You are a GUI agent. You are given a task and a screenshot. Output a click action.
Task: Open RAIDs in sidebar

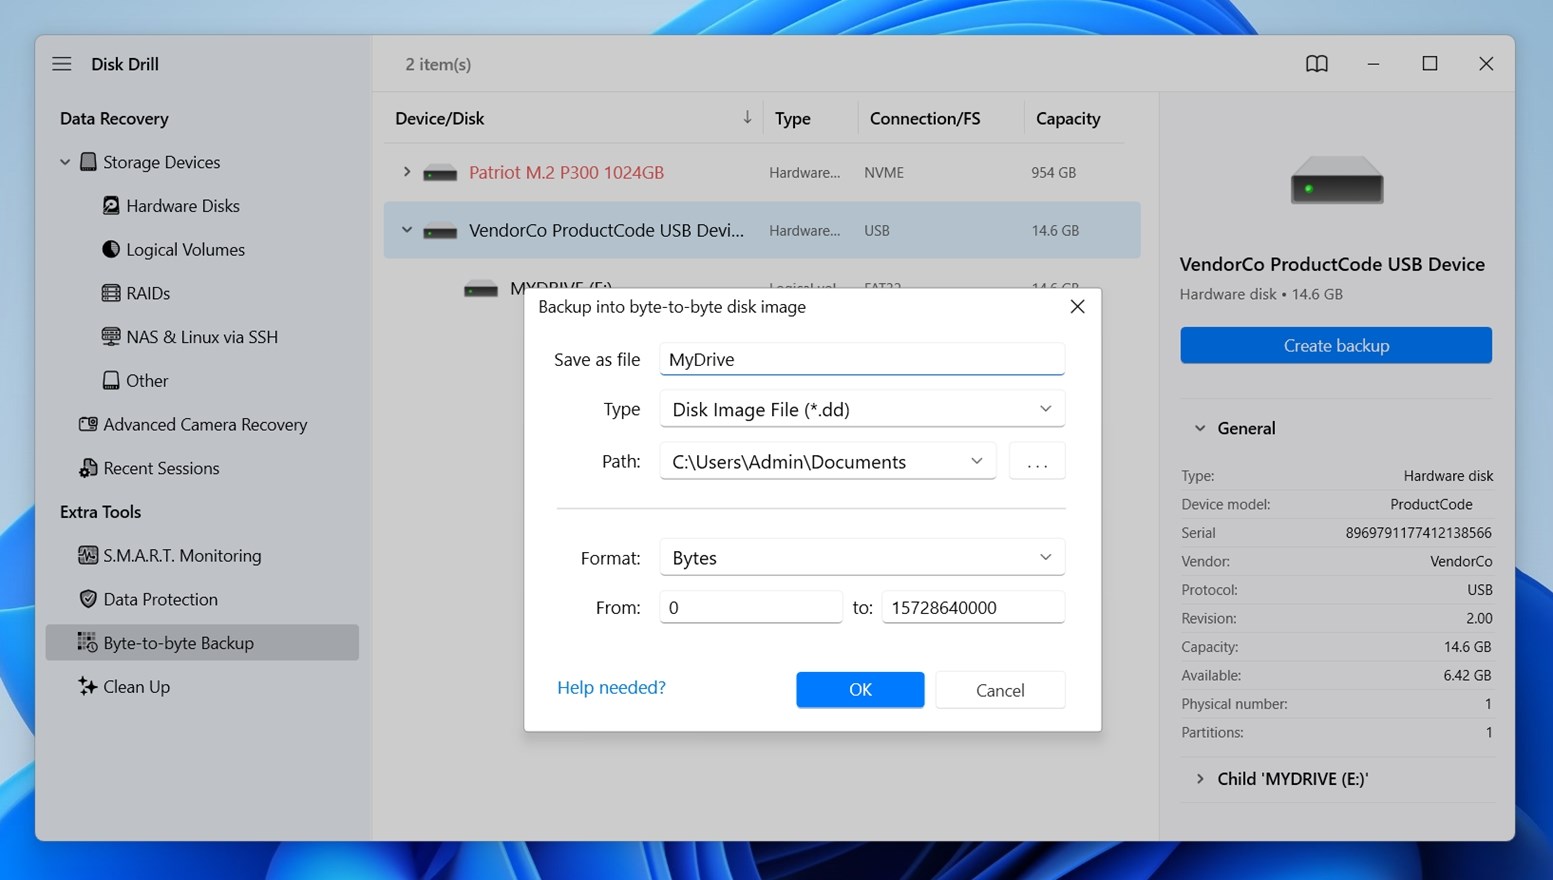click(x=148, y=293)
